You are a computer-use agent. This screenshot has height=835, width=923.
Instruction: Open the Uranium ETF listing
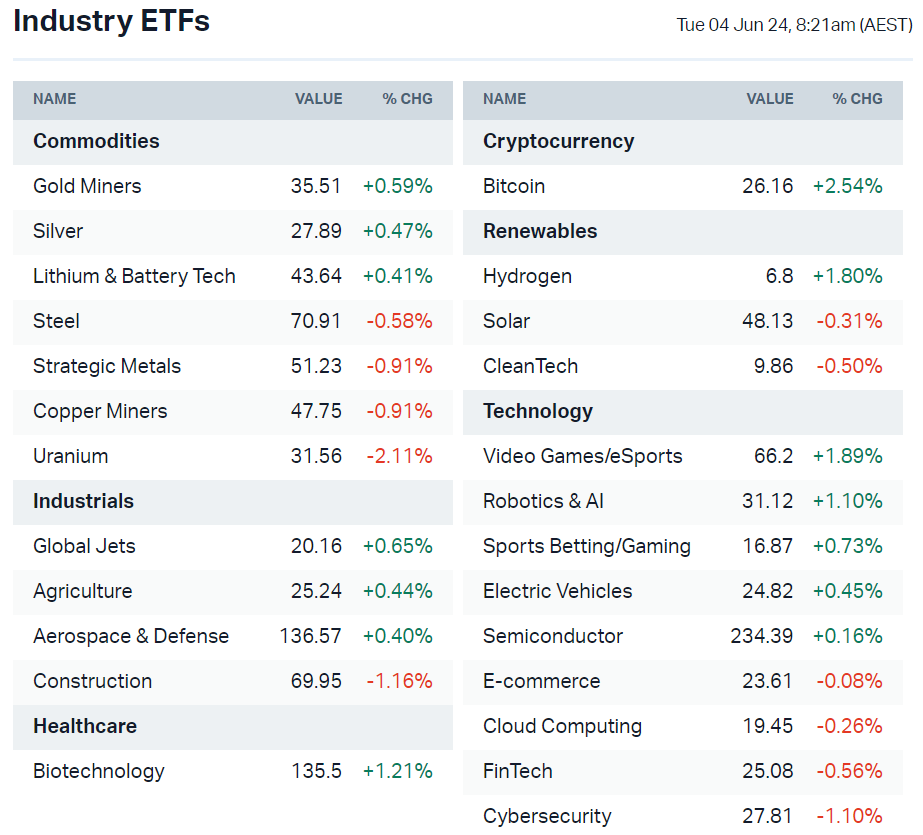(x=70, y=456)
